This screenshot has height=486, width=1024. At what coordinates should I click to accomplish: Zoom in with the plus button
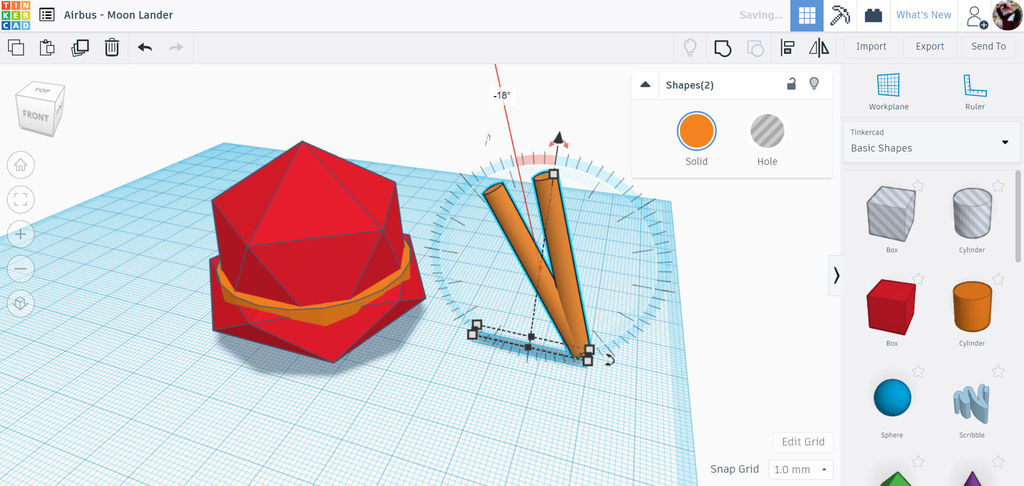click(x=20, y=234)
